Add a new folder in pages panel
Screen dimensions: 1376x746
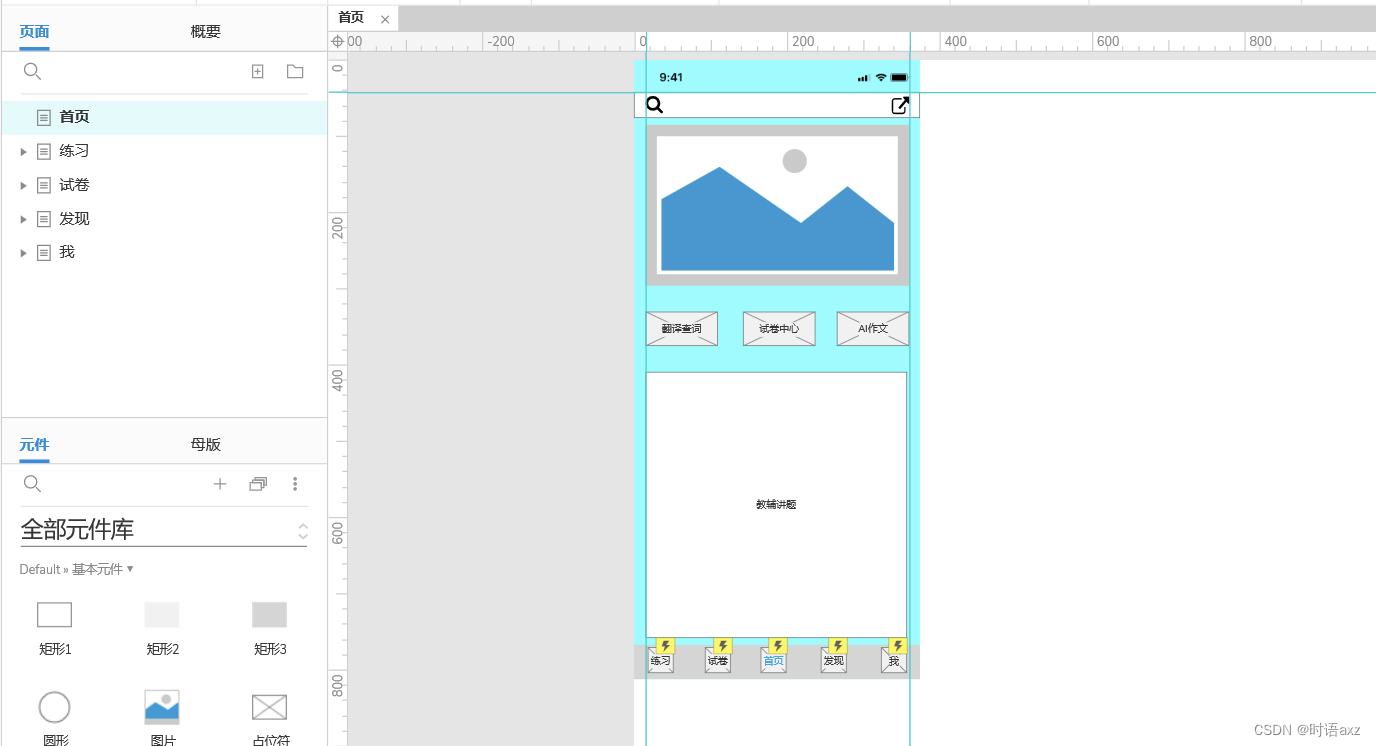[295, 71]
